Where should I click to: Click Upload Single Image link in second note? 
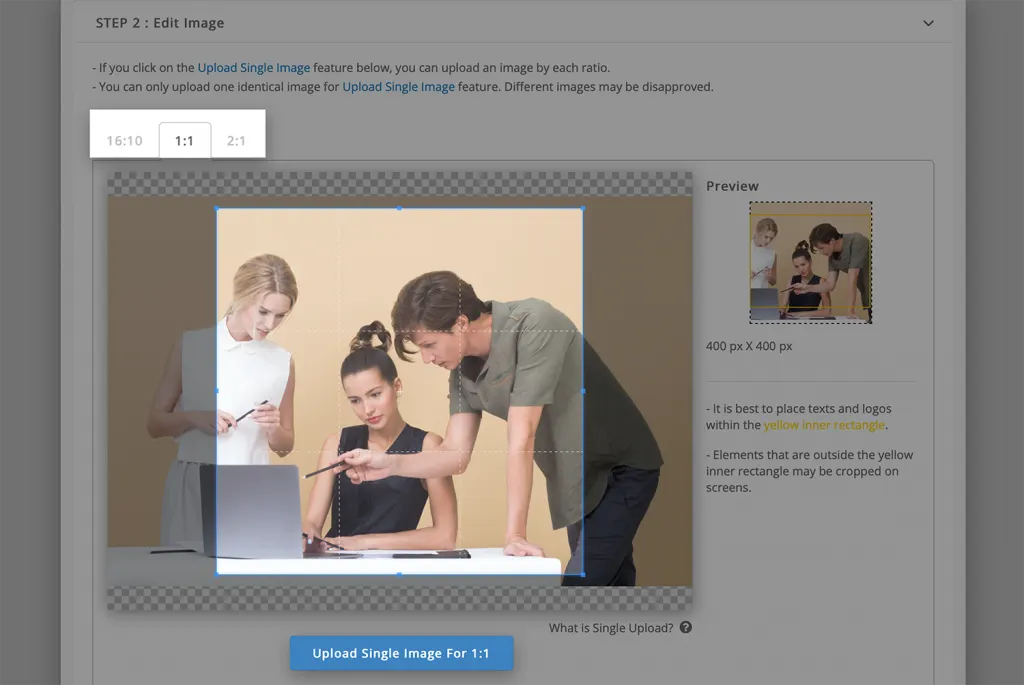398,86
